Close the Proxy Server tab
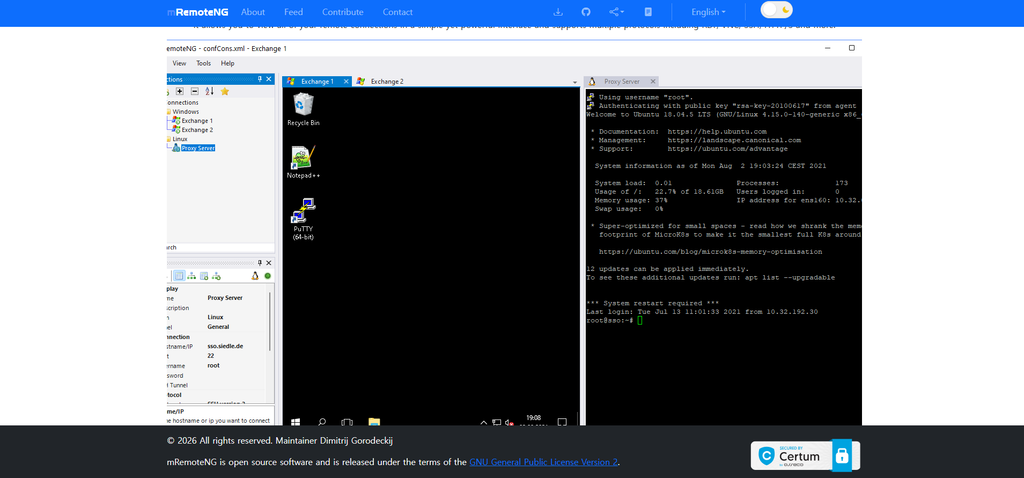 pyautogui.click(x=652, y=82)
